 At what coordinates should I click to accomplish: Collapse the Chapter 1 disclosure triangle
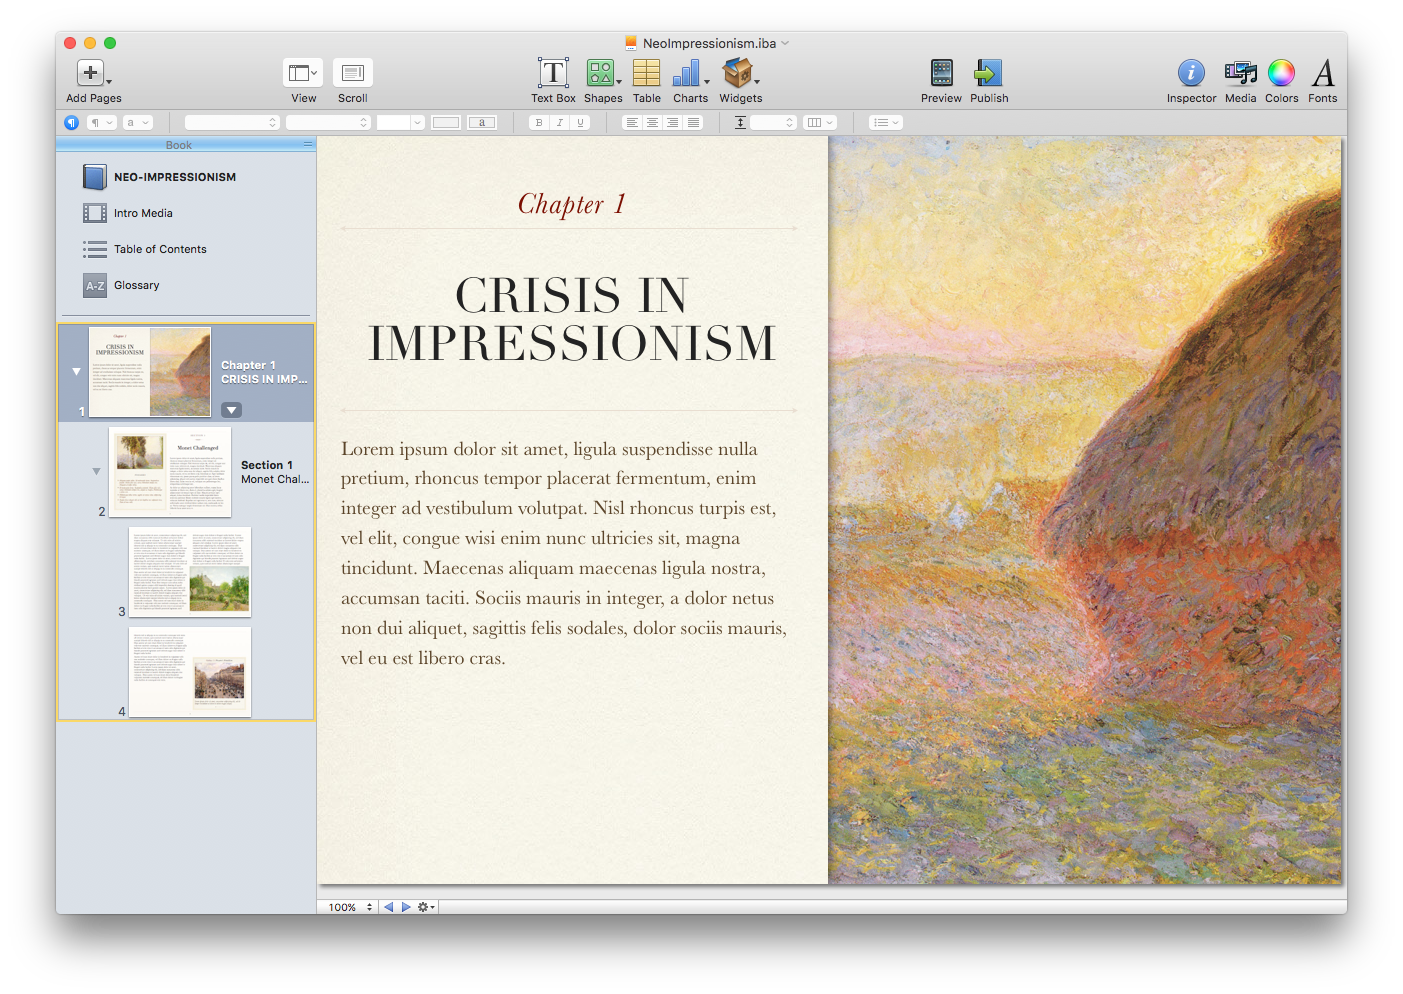tap(76, 371)
